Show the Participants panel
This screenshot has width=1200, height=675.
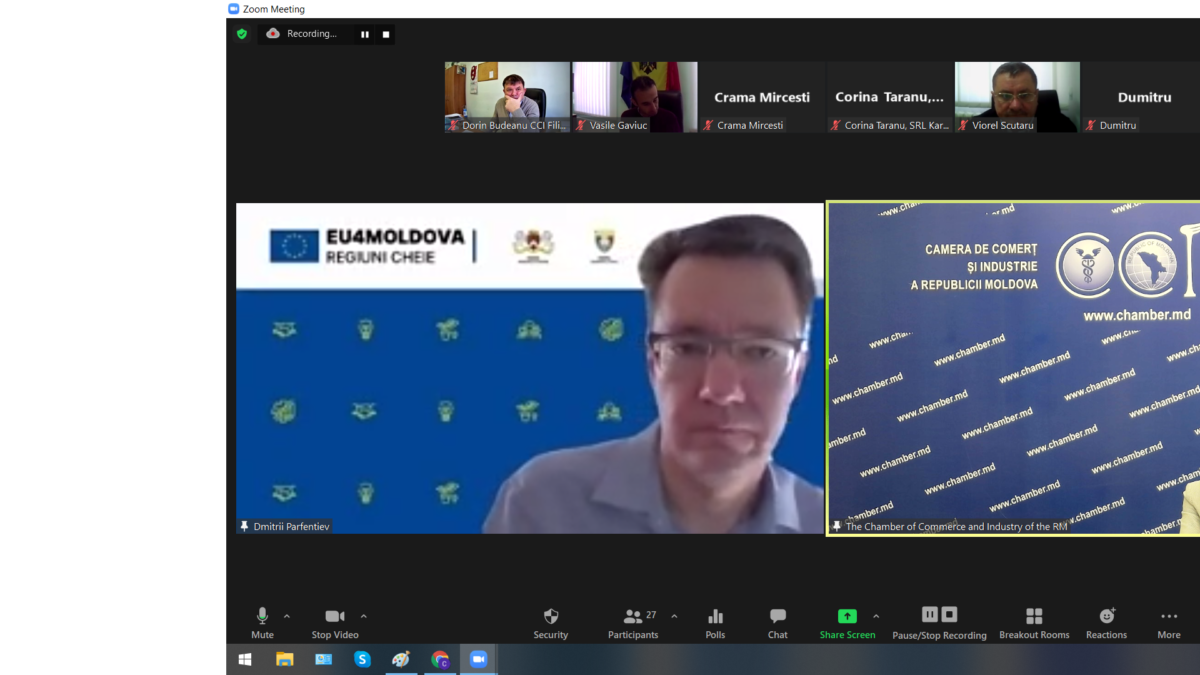633,622
